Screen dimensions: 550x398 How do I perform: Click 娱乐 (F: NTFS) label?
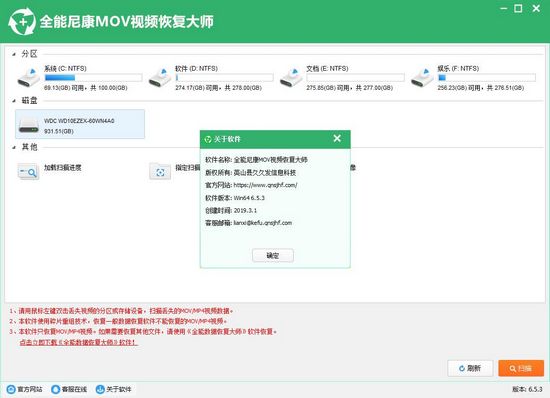pyautogui.click(x=458, y=69)
